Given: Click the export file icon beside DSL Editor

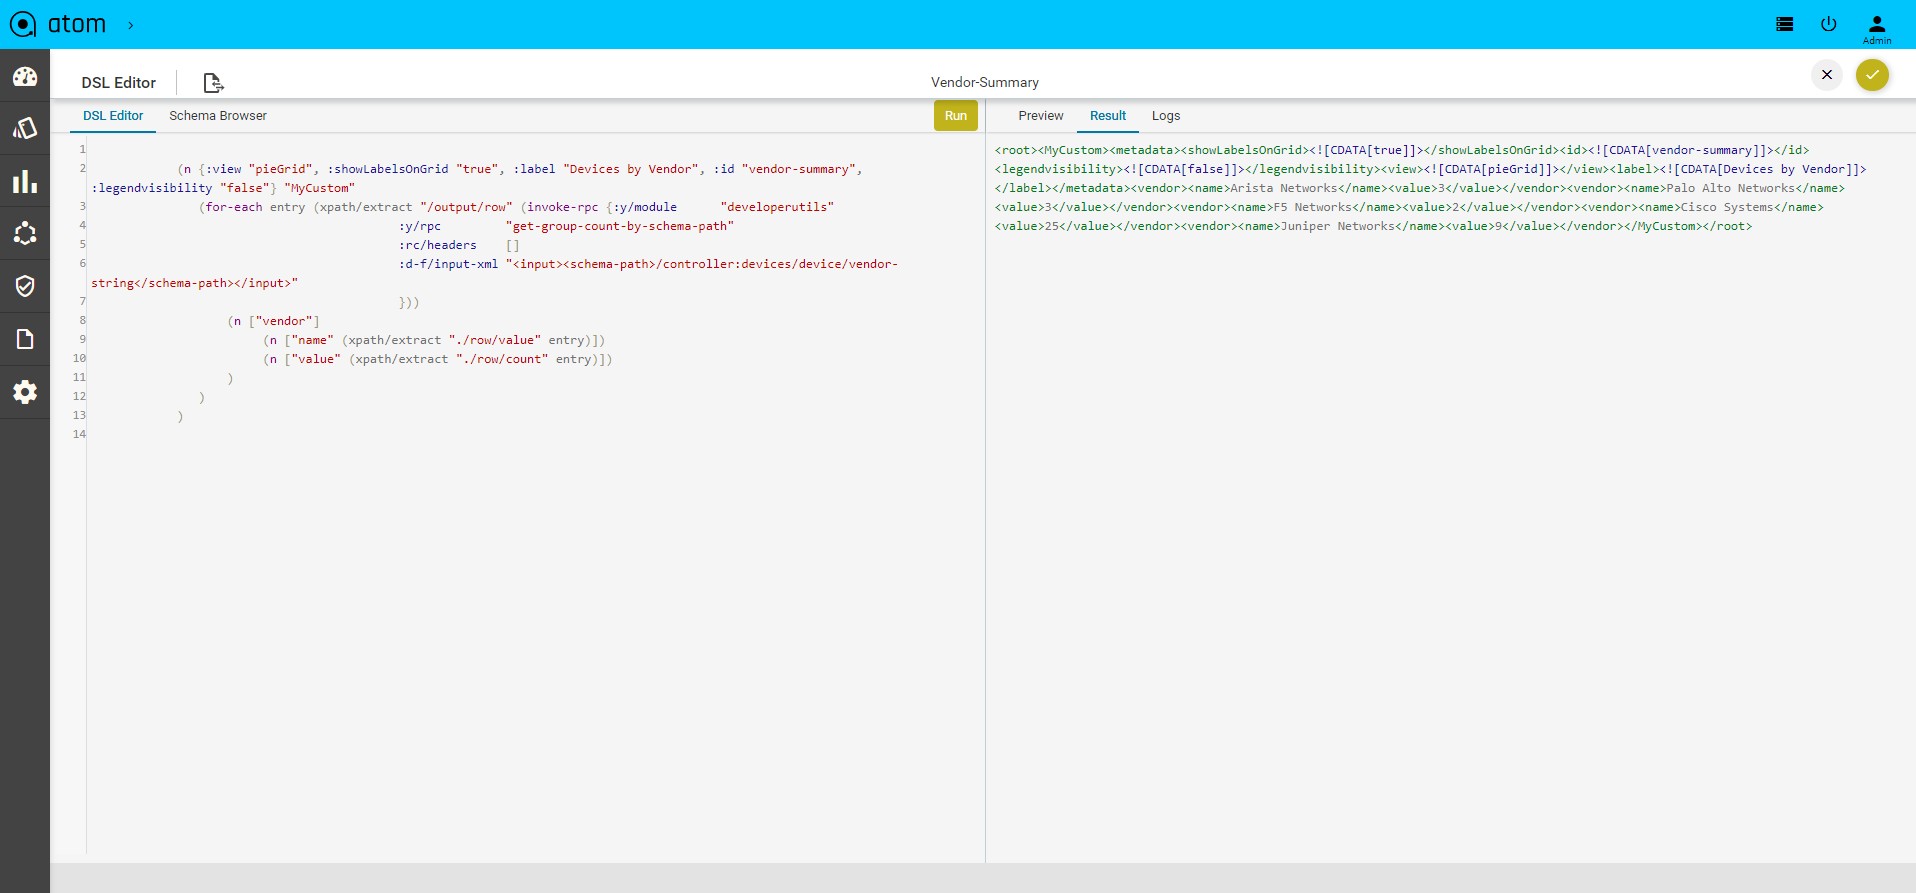Looking at the screenshot, I should point(213,82).
